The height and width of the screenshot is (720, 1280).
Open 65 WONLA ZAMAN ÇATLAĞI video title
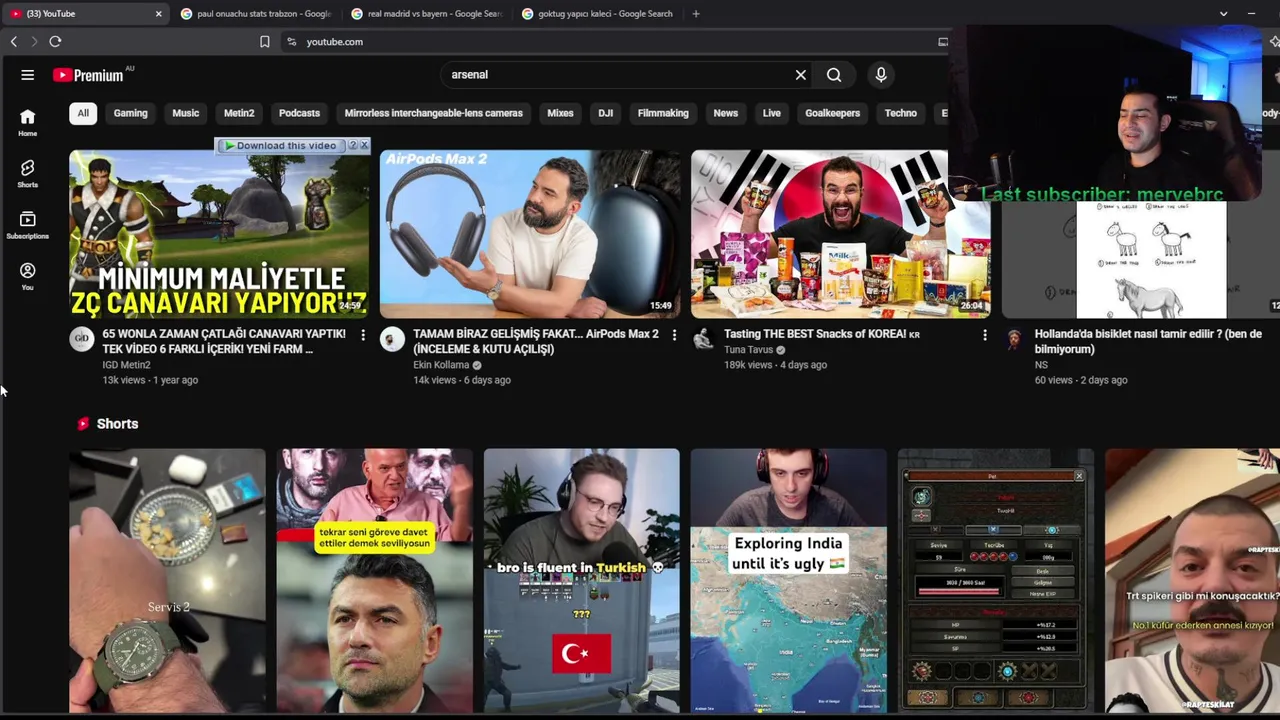[224, 342]
